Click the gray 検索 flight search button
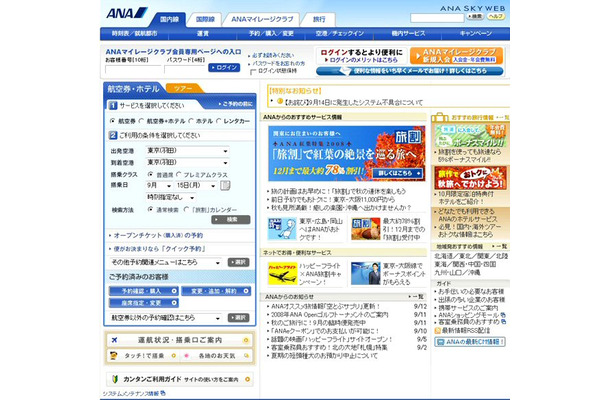610x400 pixels. point(231,220)
